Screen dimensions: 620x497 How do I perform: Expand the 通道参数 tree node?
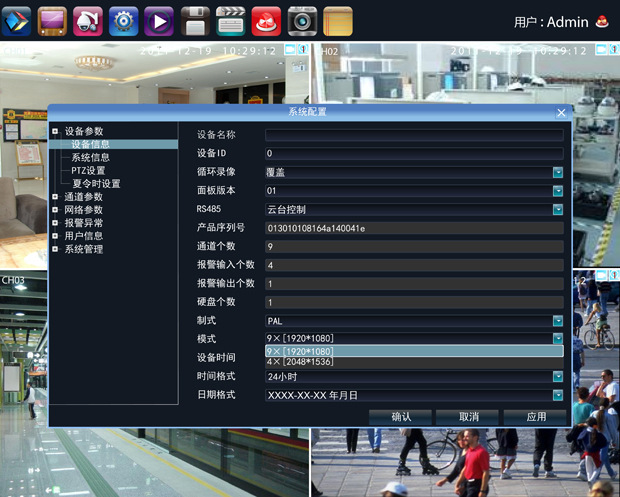55,197
